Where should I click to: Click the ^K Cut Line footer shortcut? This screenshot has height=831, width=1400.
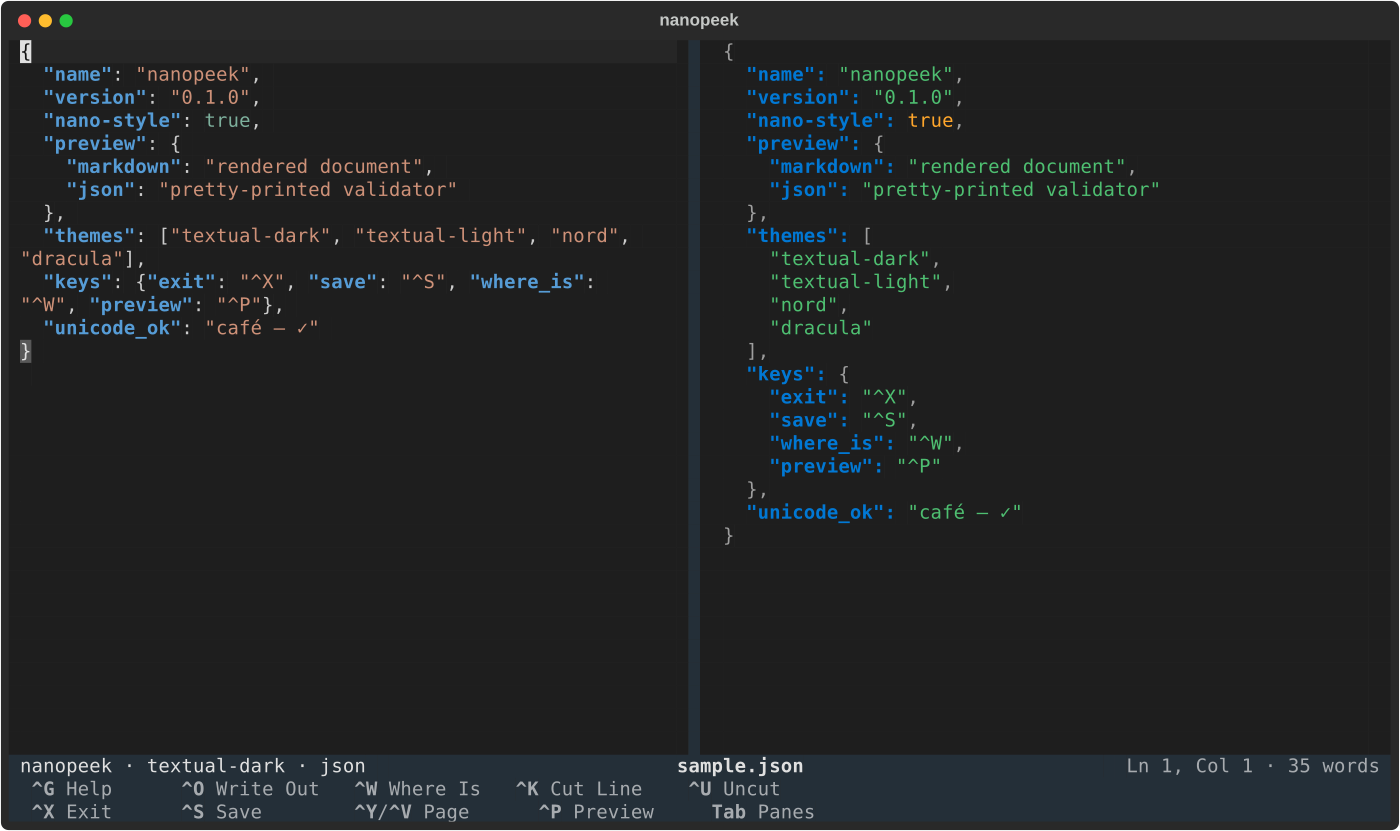(x=578, y=789)
